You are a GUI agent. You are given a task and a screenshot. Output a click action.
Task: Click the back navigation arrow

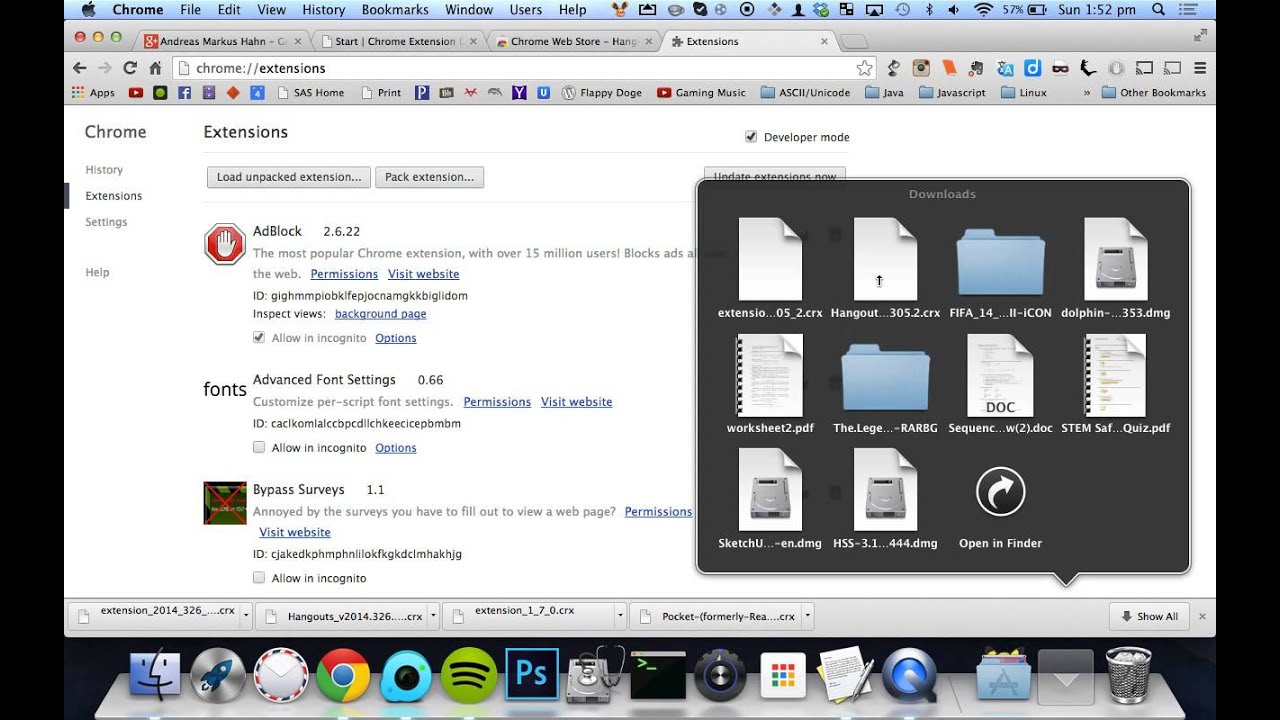pyautogui.click(x=80, y=68)
